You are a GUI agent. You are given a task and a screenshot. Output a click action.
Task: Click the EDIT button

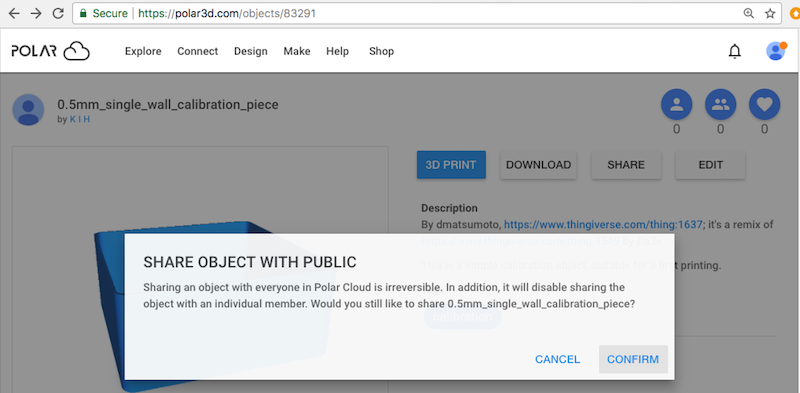pos(710,165)
